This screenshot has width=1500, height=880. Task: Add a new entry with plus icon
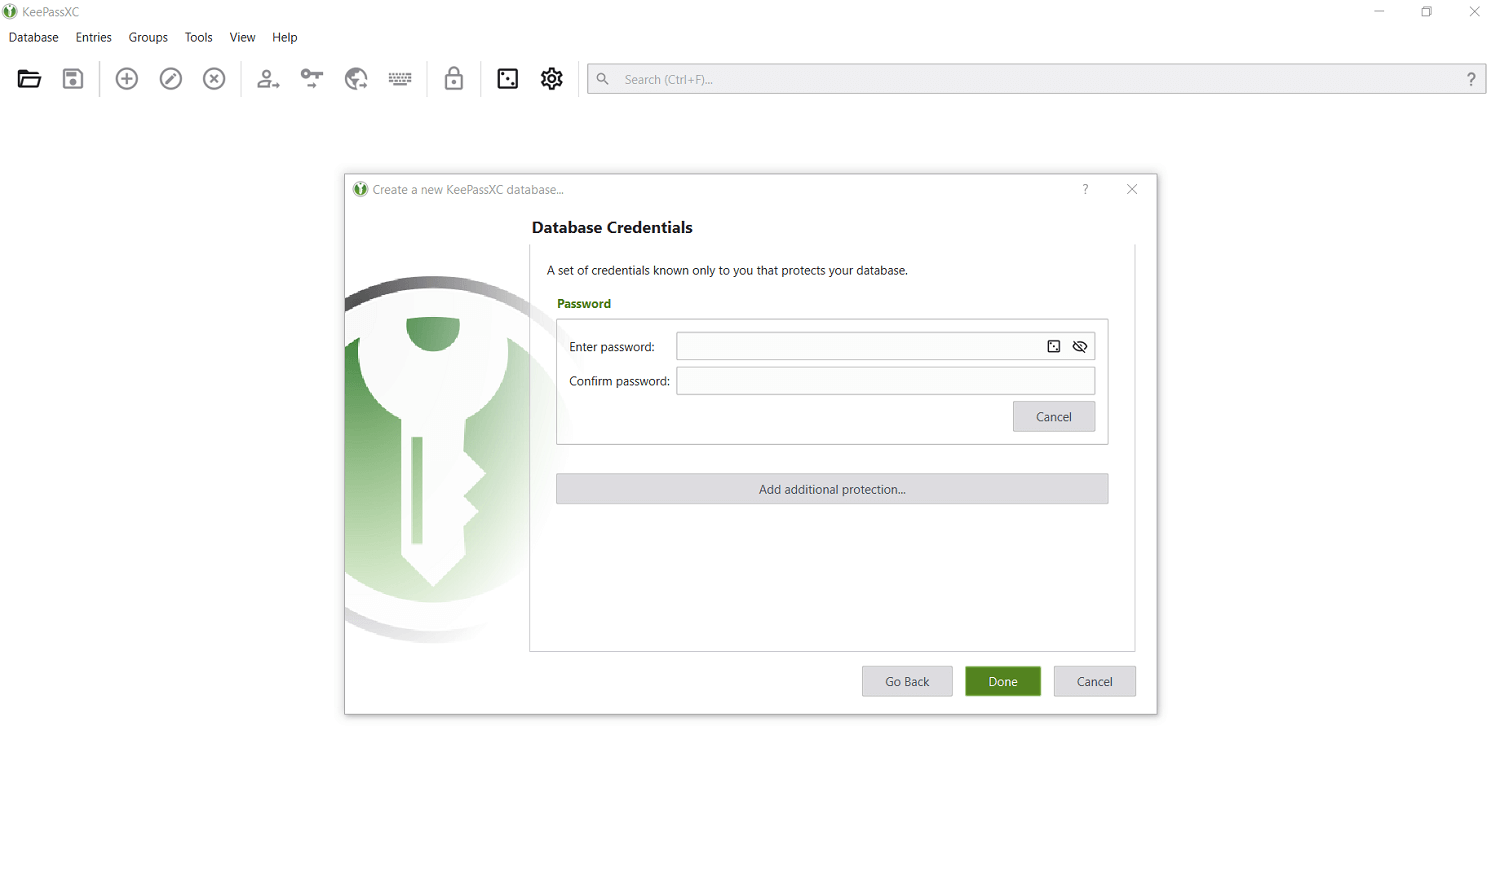pyautogui.click(x=127, y=79)
